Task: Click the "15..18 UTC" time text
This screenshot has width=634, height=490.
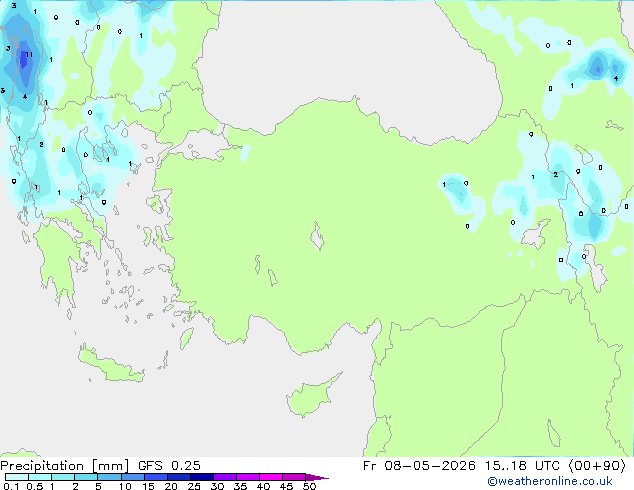Action: [522, 466]
